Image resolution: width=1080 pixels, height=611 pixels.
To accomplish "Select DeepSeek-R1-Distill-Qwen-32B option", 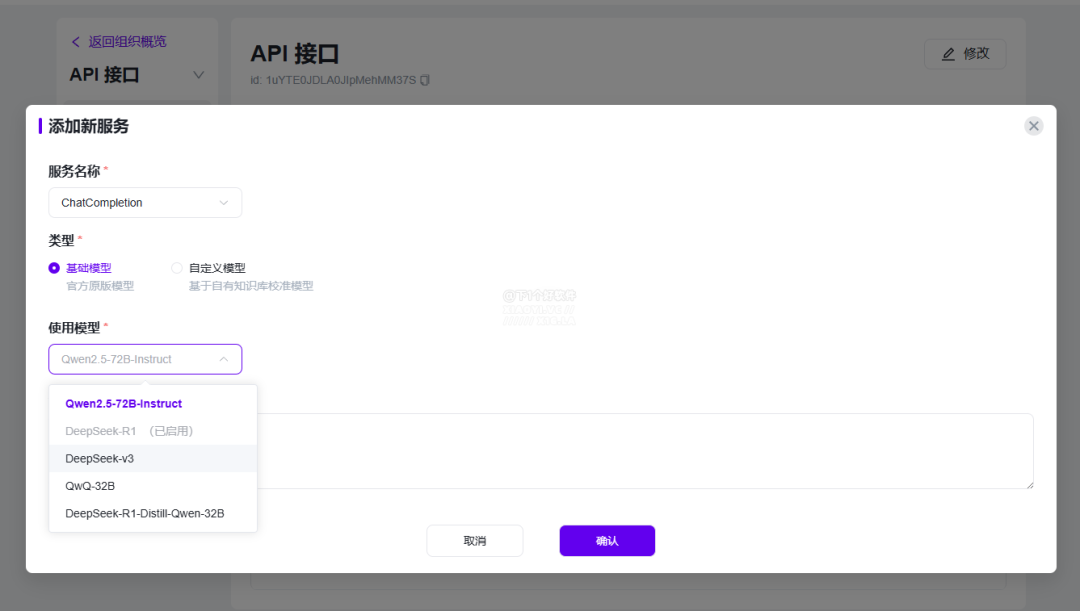I will click(x=153, y=514).
